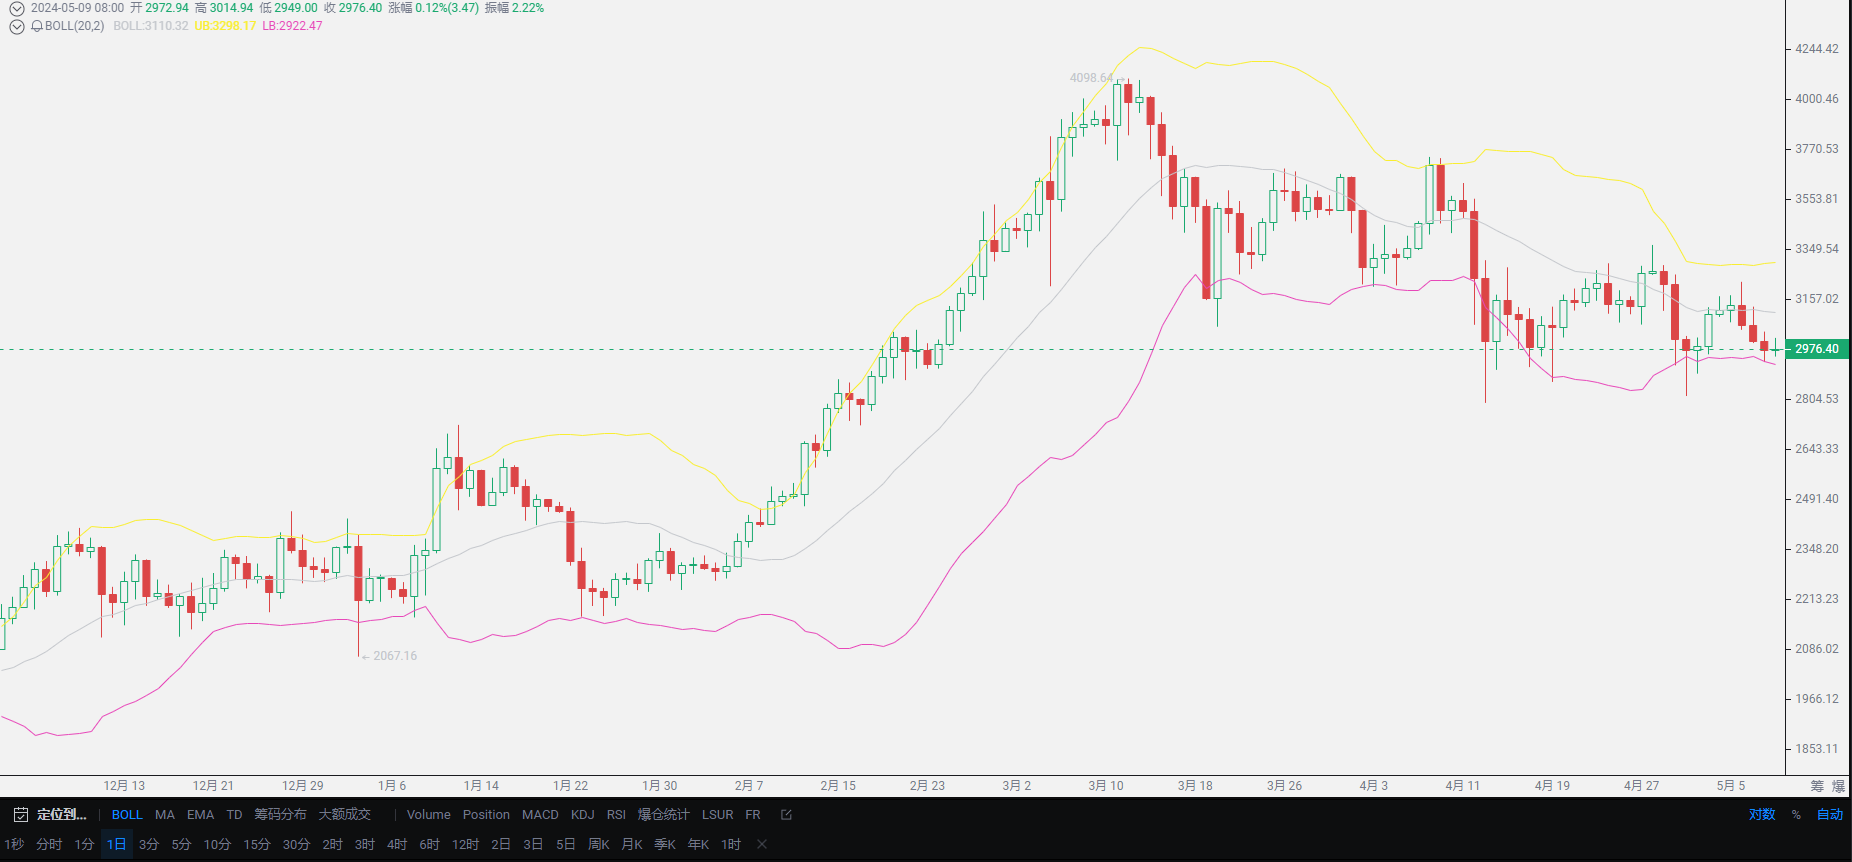Switch to the 12时 timeframe
The image size is (1852, 862).
[465, 845]
